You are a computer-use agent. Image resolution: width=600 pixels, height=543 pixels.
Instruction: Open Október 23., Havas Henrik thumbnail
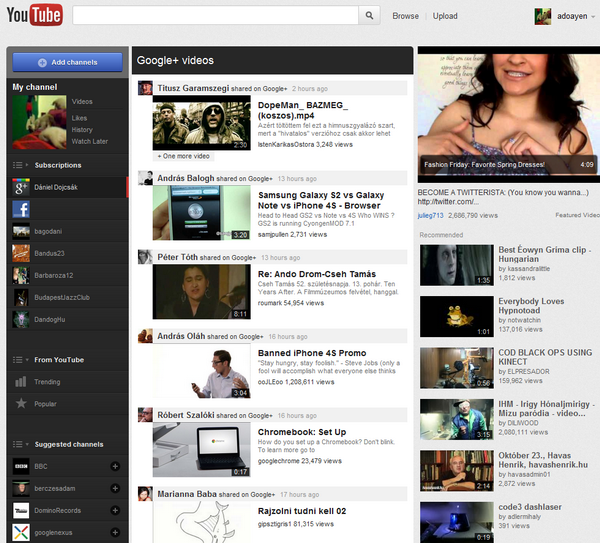click(x=457, y=471)
